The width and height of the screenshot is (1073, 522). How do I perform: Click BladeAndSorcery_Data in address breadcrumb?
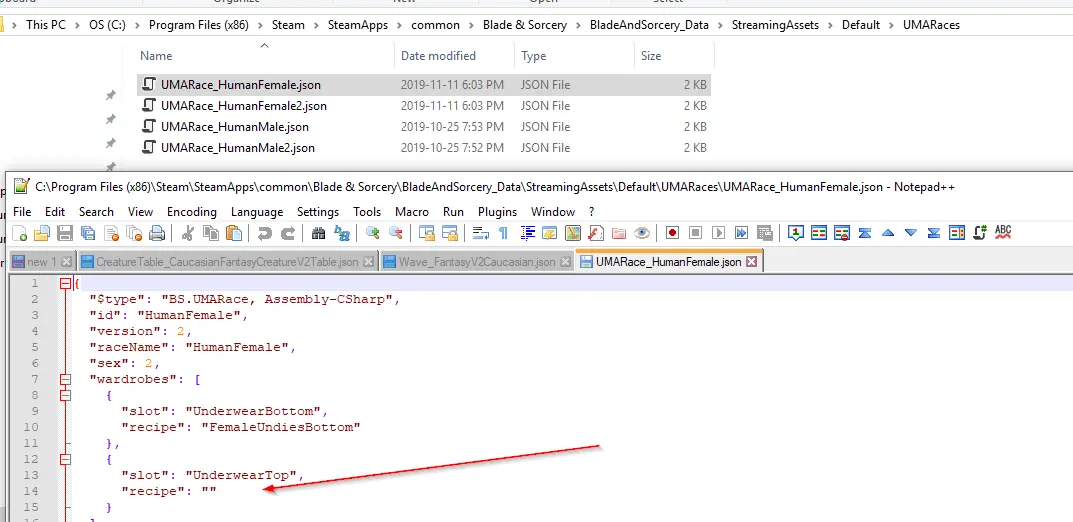[649, 25]
